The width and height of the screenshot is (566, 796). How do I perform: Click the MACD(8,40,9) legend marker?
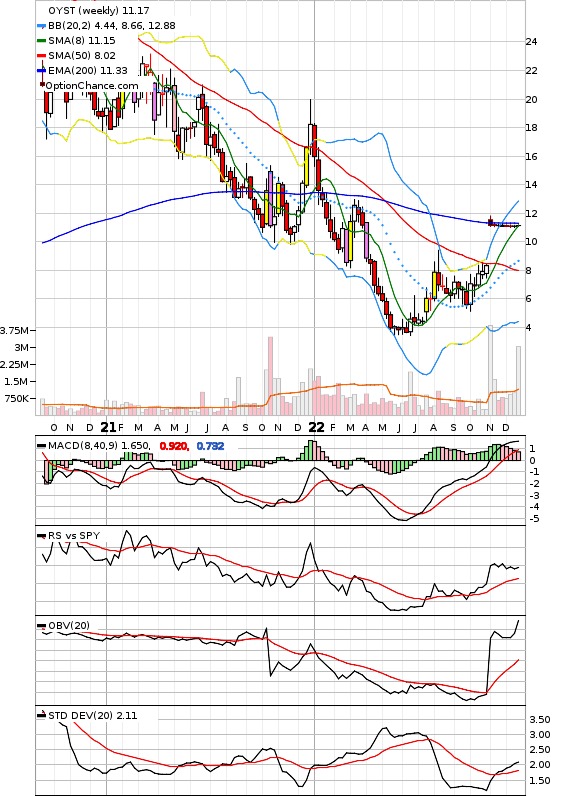[x=42, y=446]
